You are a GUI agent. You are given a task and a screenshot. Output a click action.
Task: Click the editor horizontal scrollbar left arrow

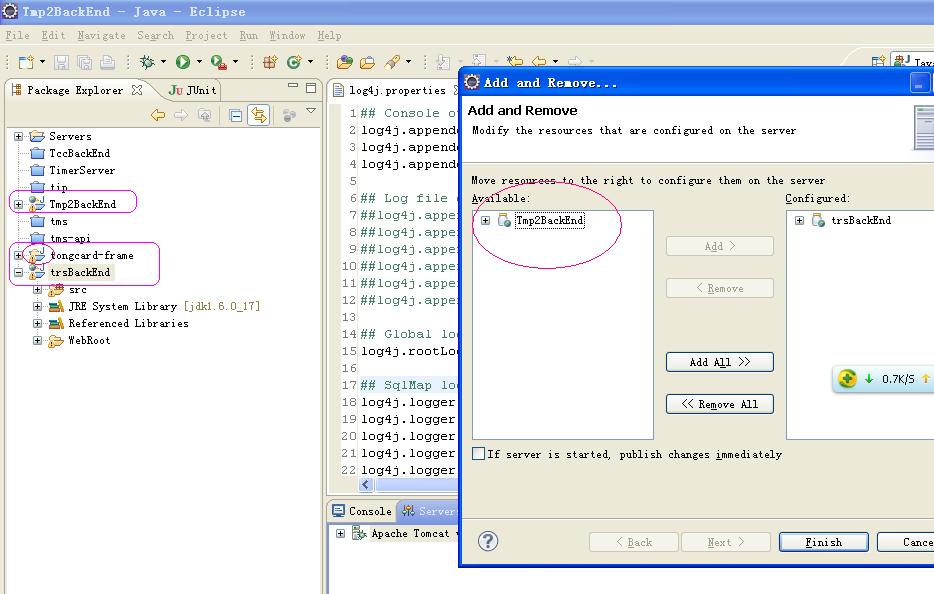pos(366,485)
